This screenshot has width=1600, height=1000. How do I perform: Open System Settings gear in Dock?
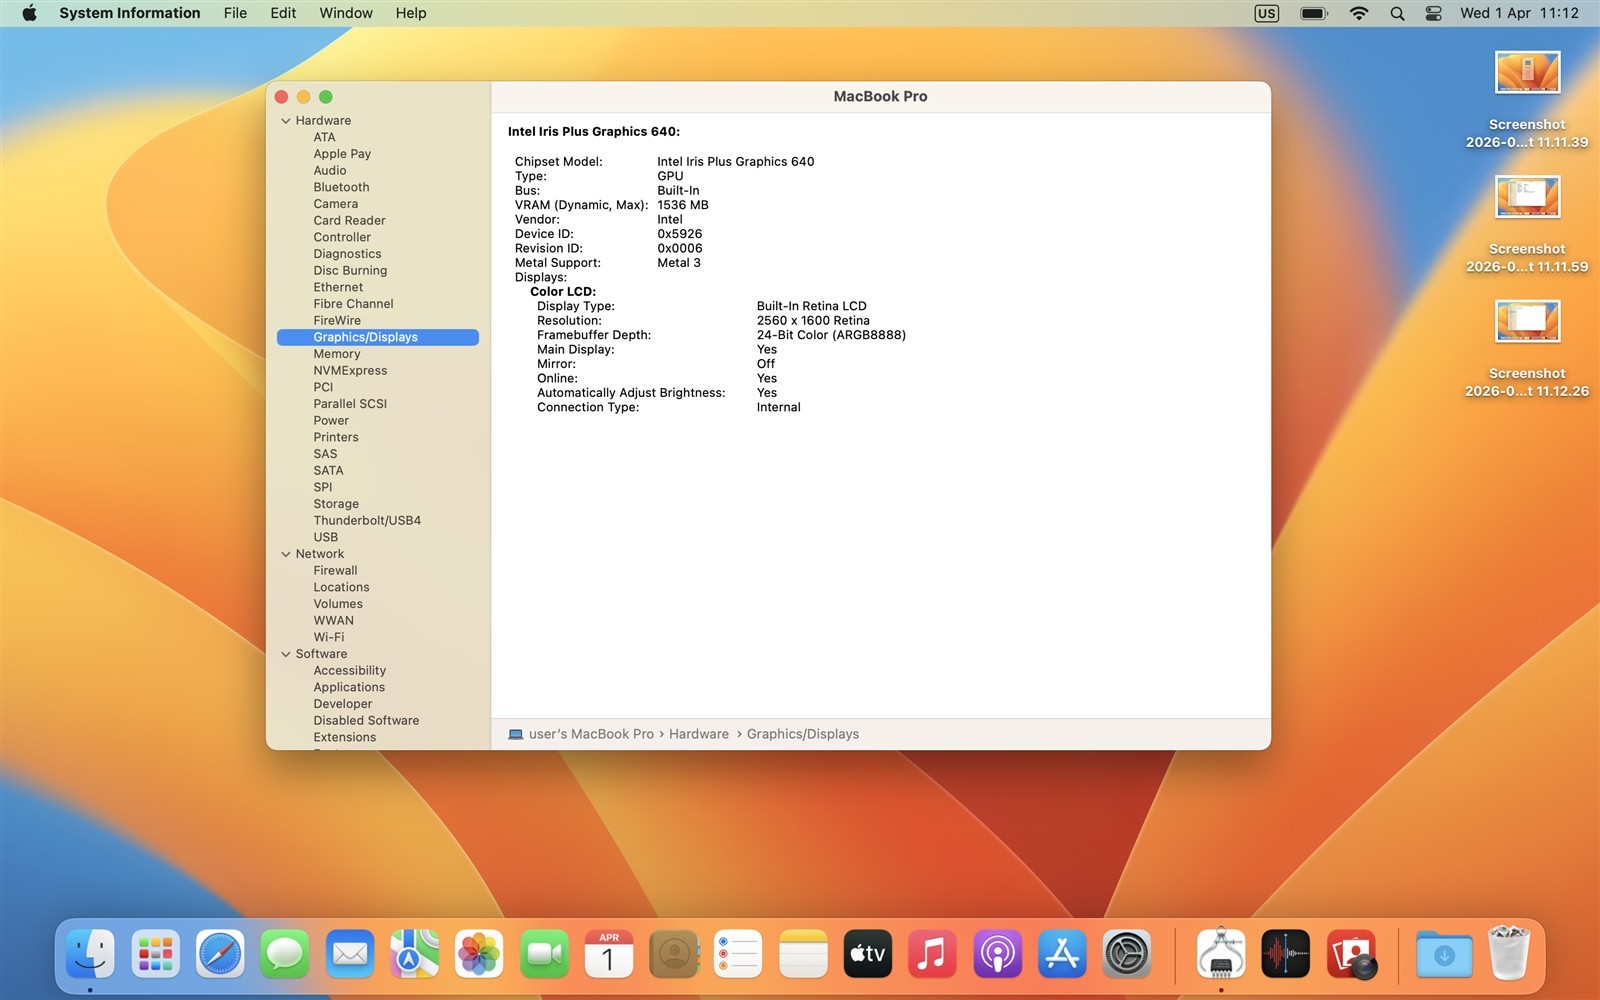coord(1127,954)
